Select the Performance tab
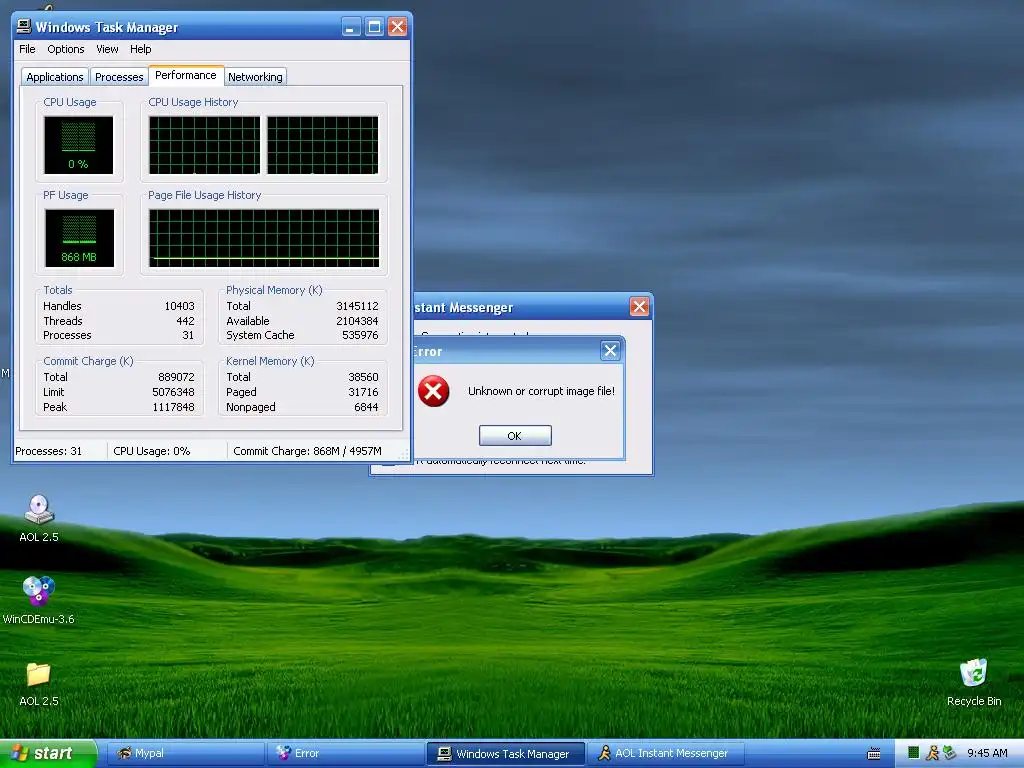The image size is (1024, 768). 186,75
